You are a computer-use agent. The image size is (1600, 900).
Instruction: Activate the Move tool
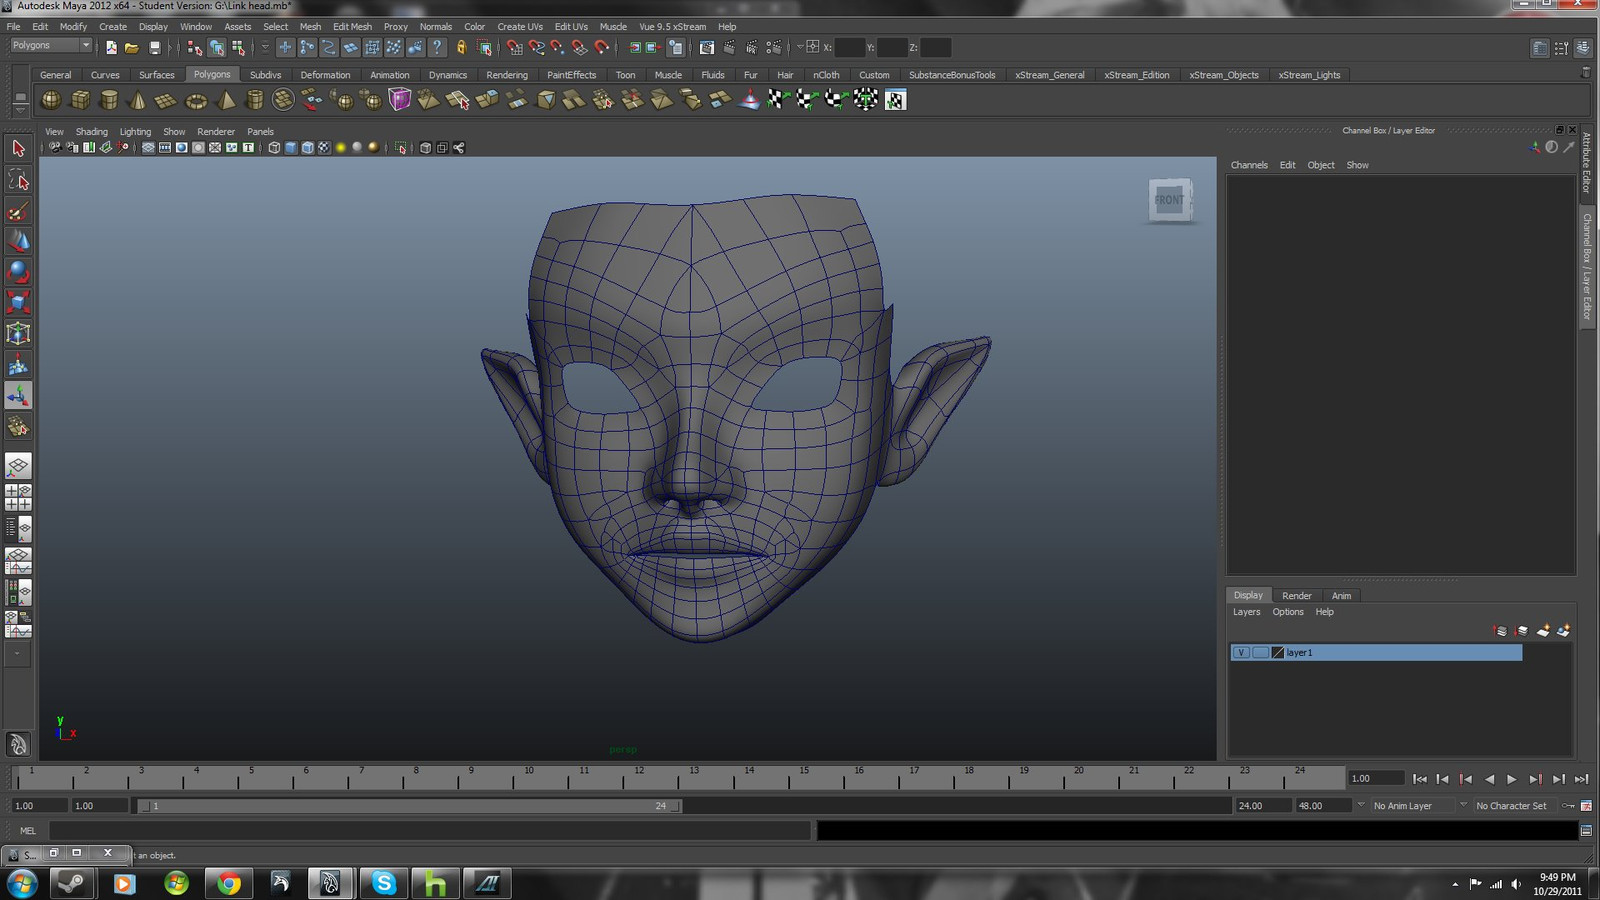[x=18, y=241]
